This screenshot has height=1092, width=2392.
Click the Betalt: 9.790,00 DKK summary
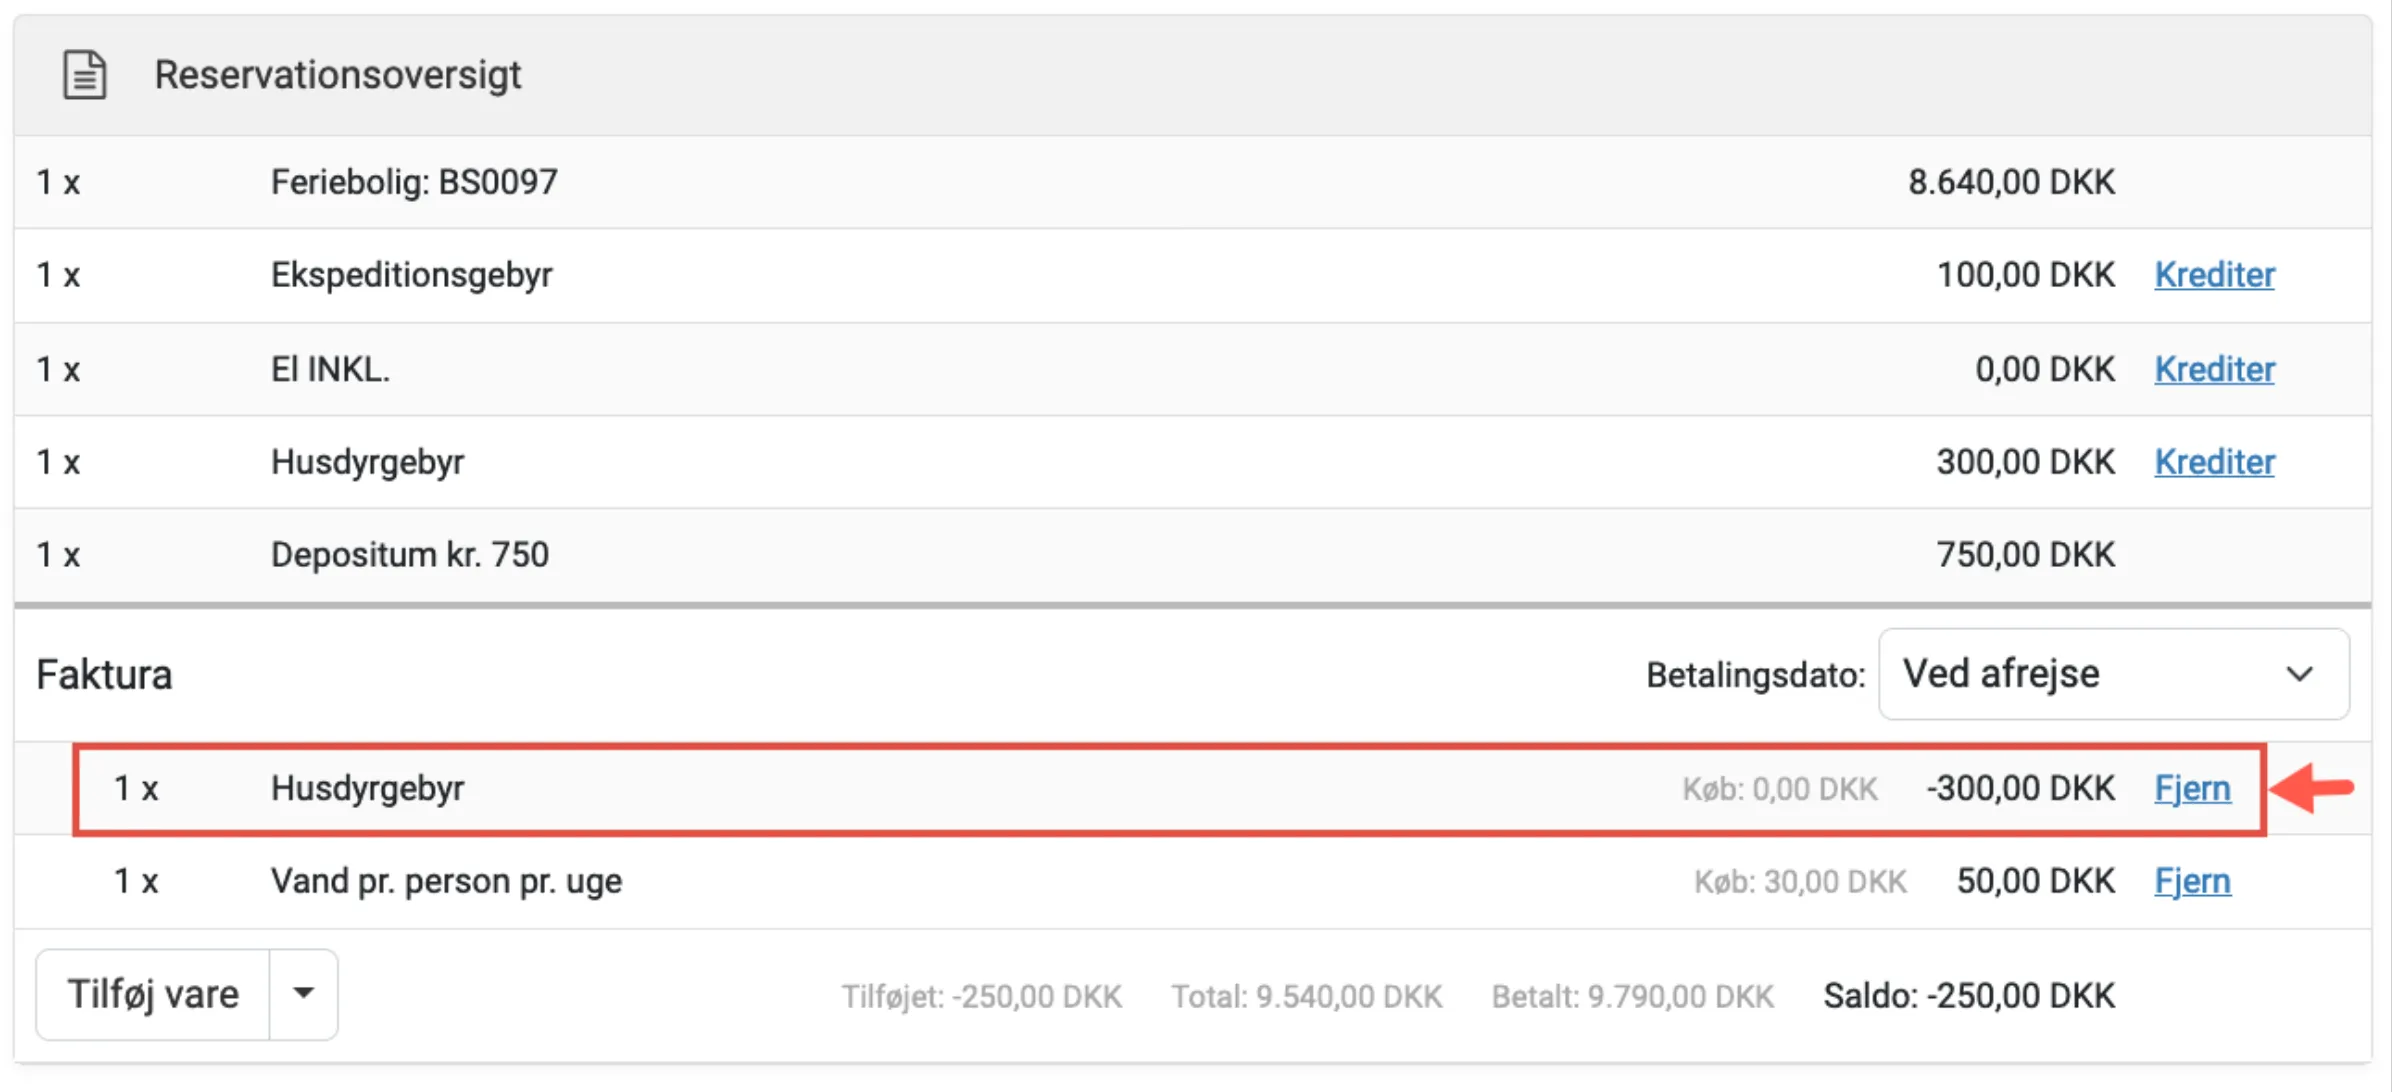1632,997
